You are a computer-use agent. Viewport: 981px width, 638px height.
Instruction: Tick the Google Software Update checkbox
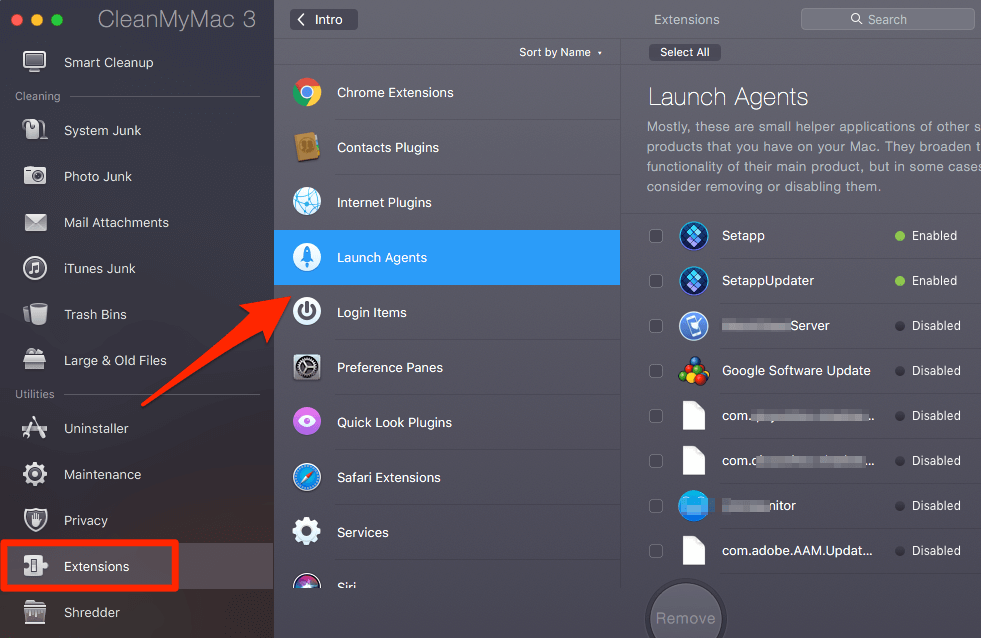tap(656, 371)
